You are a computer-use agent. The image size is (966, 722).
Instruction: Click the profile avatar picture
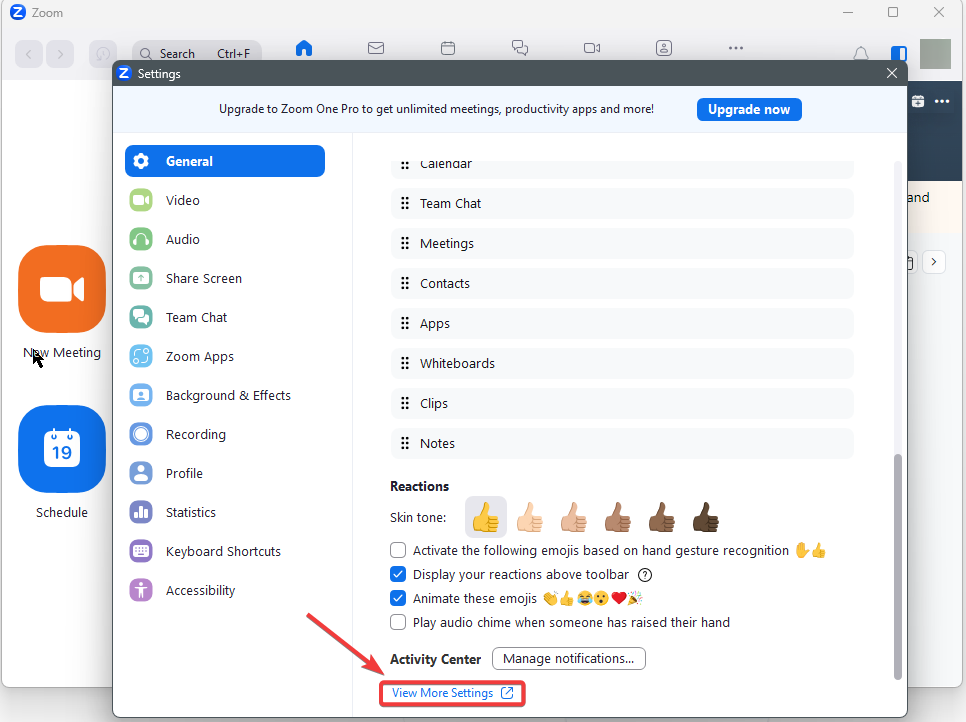click(935, 54)
